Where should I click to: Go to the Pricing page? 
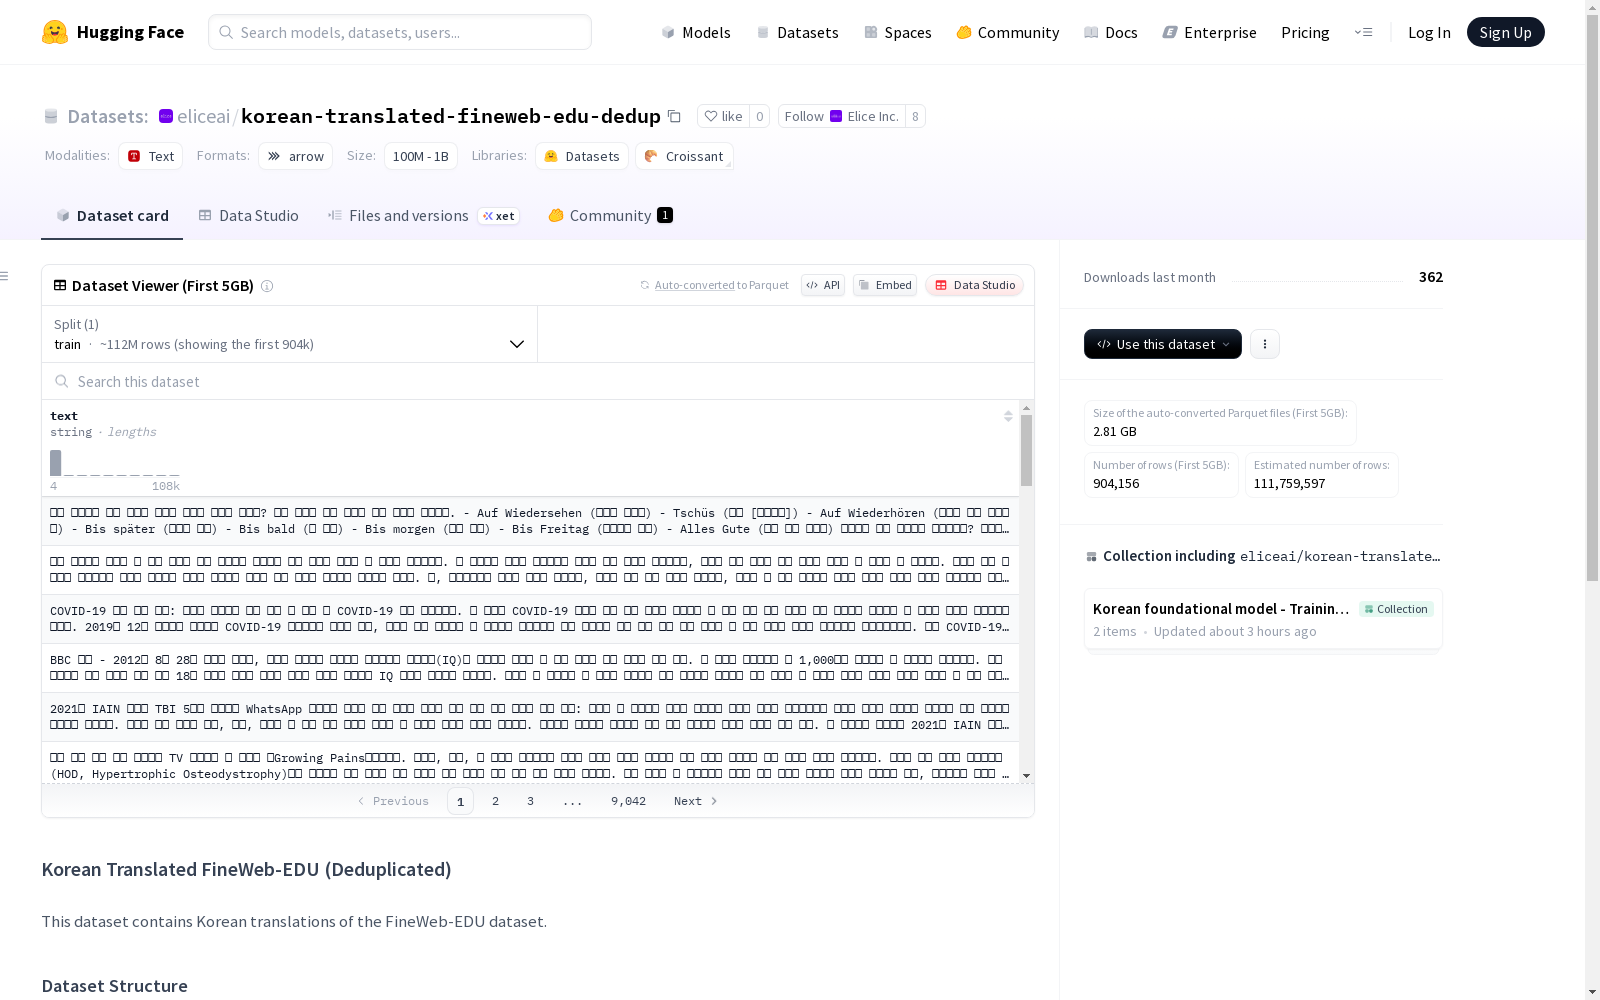[x=1305, y=32]
